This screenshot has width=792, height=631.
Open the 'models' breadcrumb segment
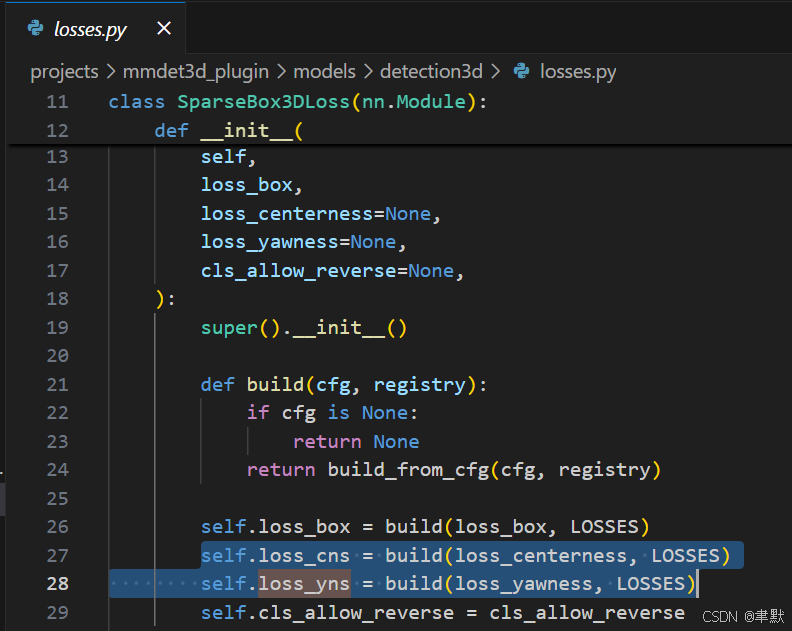[x=325, y=72]
